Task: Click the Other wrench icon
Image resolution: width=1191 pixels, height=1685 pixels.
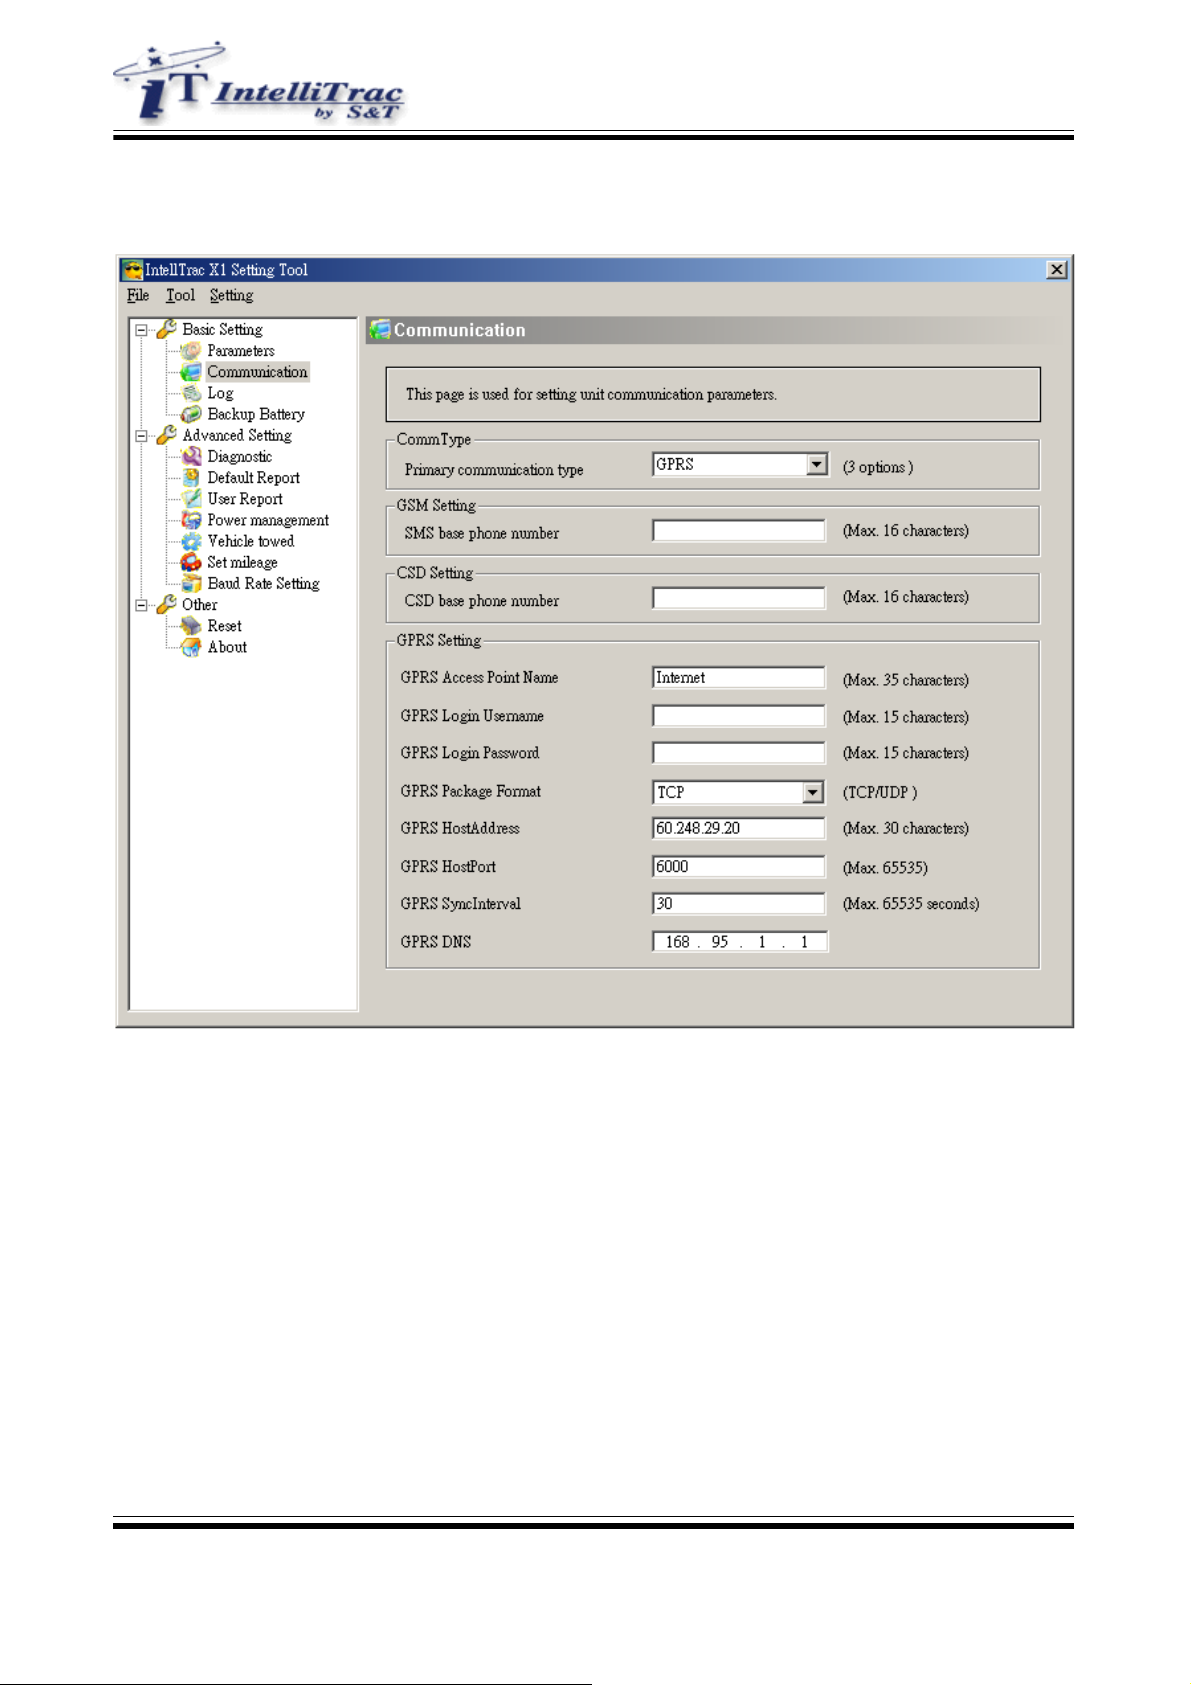Action: click(x=166, y=604)
